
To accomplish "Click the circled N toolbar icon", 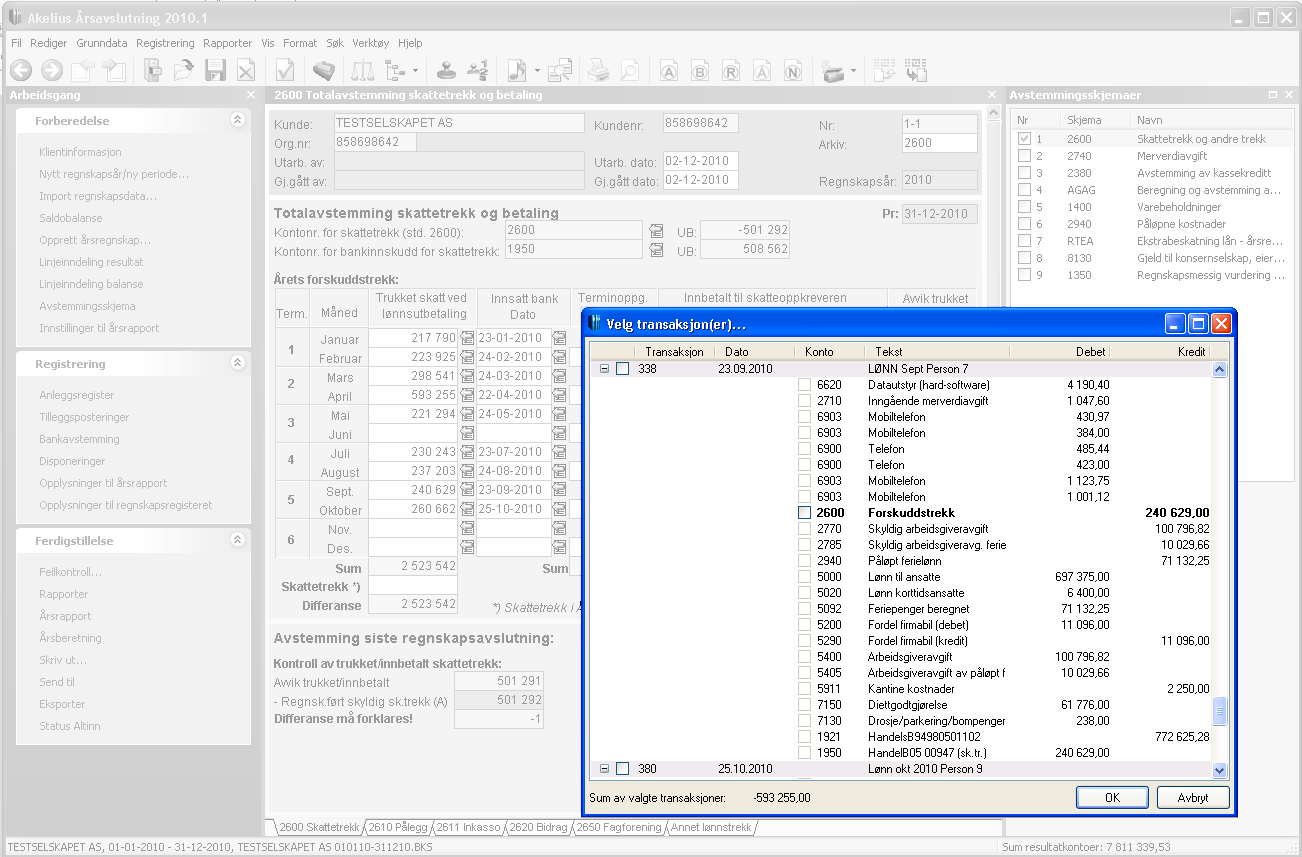I will tap(793, 71).
